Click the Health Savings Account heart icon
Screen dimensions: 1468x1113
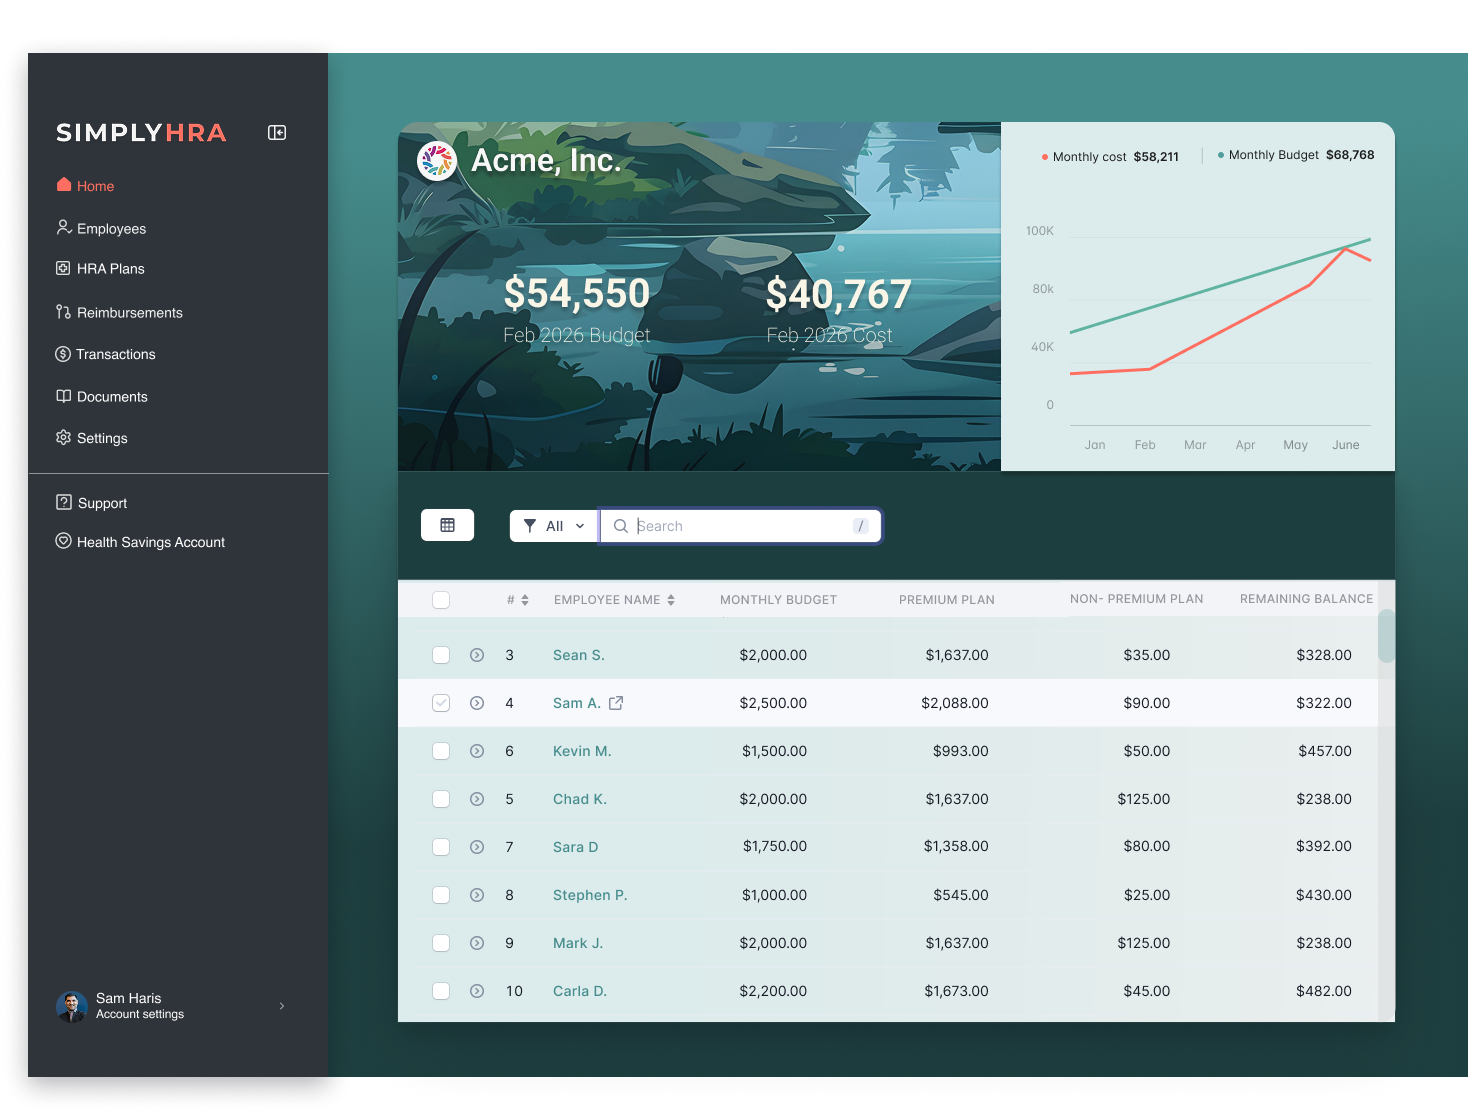click(63, 541)
